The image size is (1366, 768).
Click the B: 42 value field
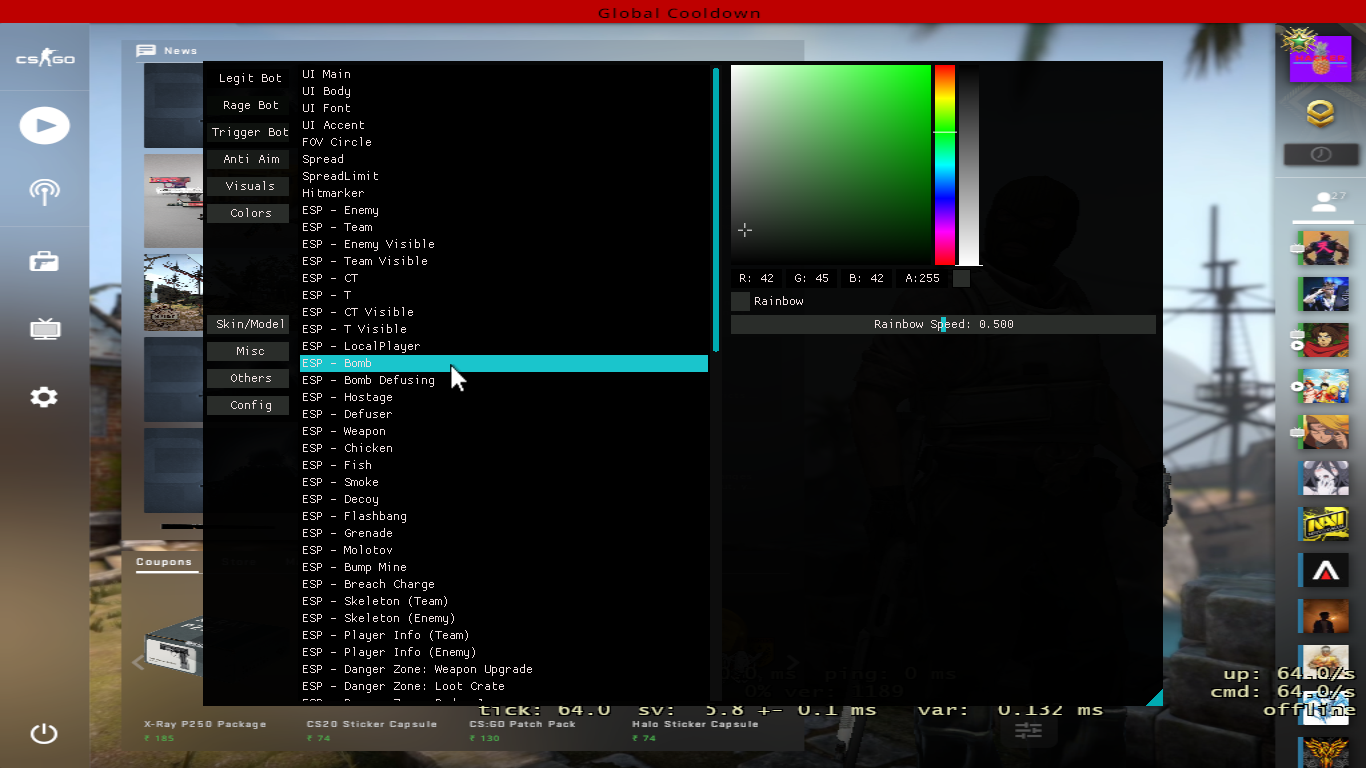pyautogui.click(x=867, y=278)
